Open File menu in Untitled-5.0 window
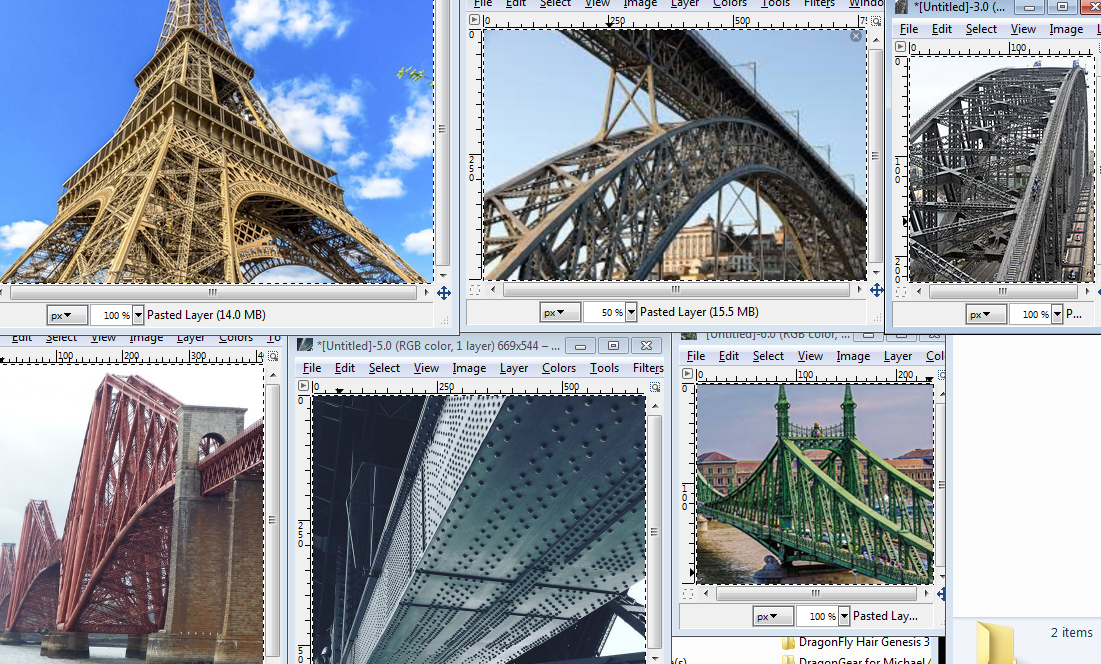 click(312, 368)
